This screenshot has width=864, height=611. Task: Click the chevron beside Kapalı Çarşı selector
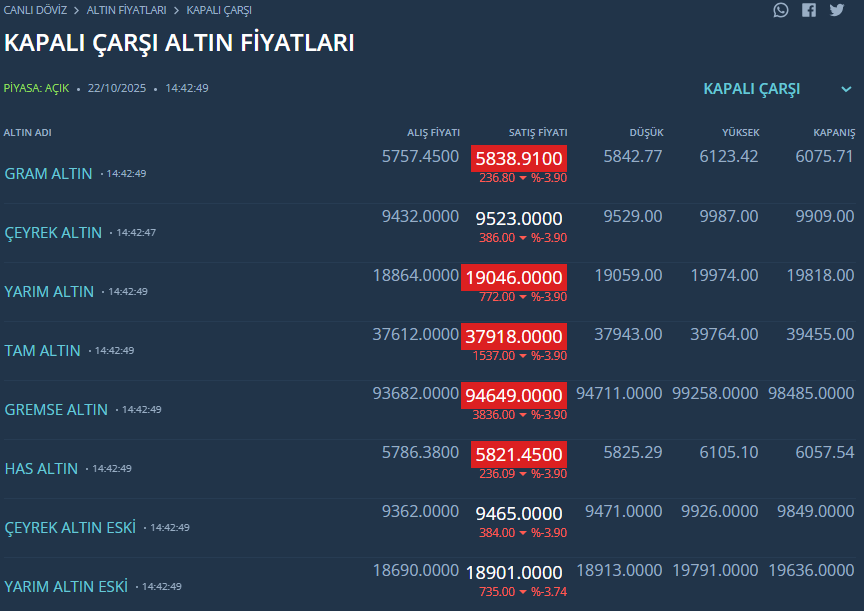(x=846, y=89)
